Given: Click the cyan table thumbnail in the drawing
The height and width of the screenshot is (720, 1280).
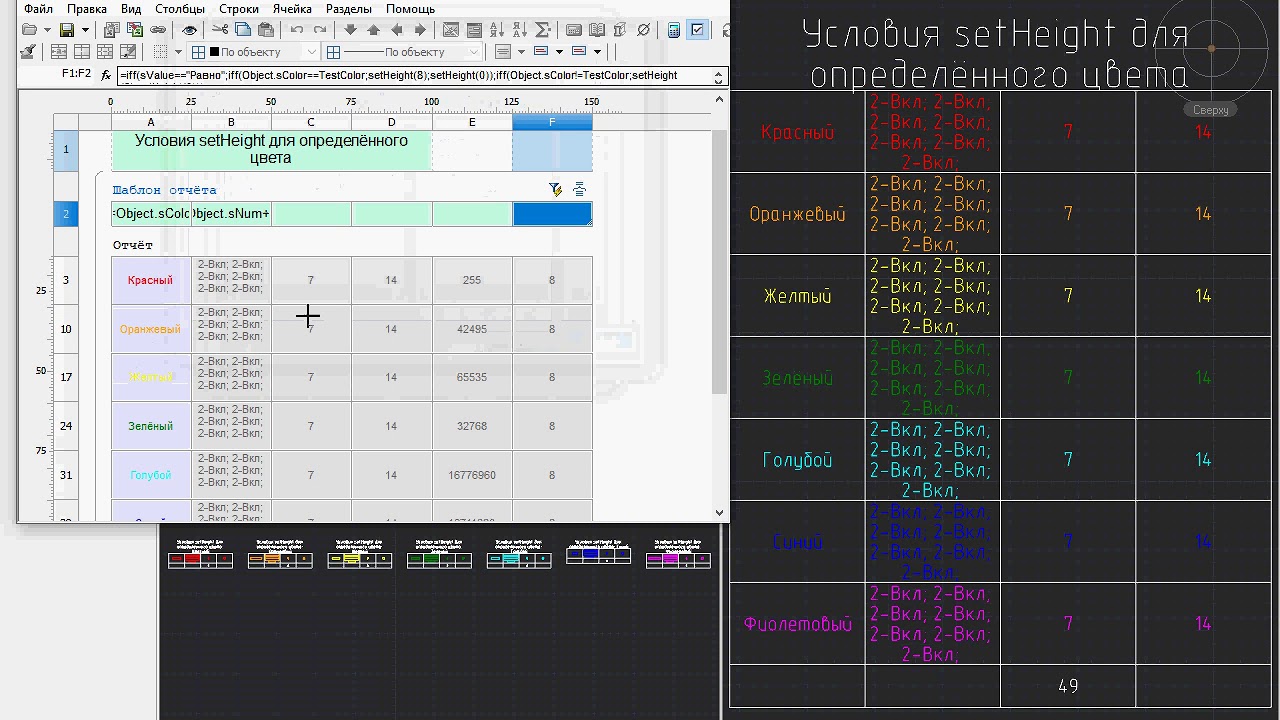Looking at the screenshot, I should [519, 554].
